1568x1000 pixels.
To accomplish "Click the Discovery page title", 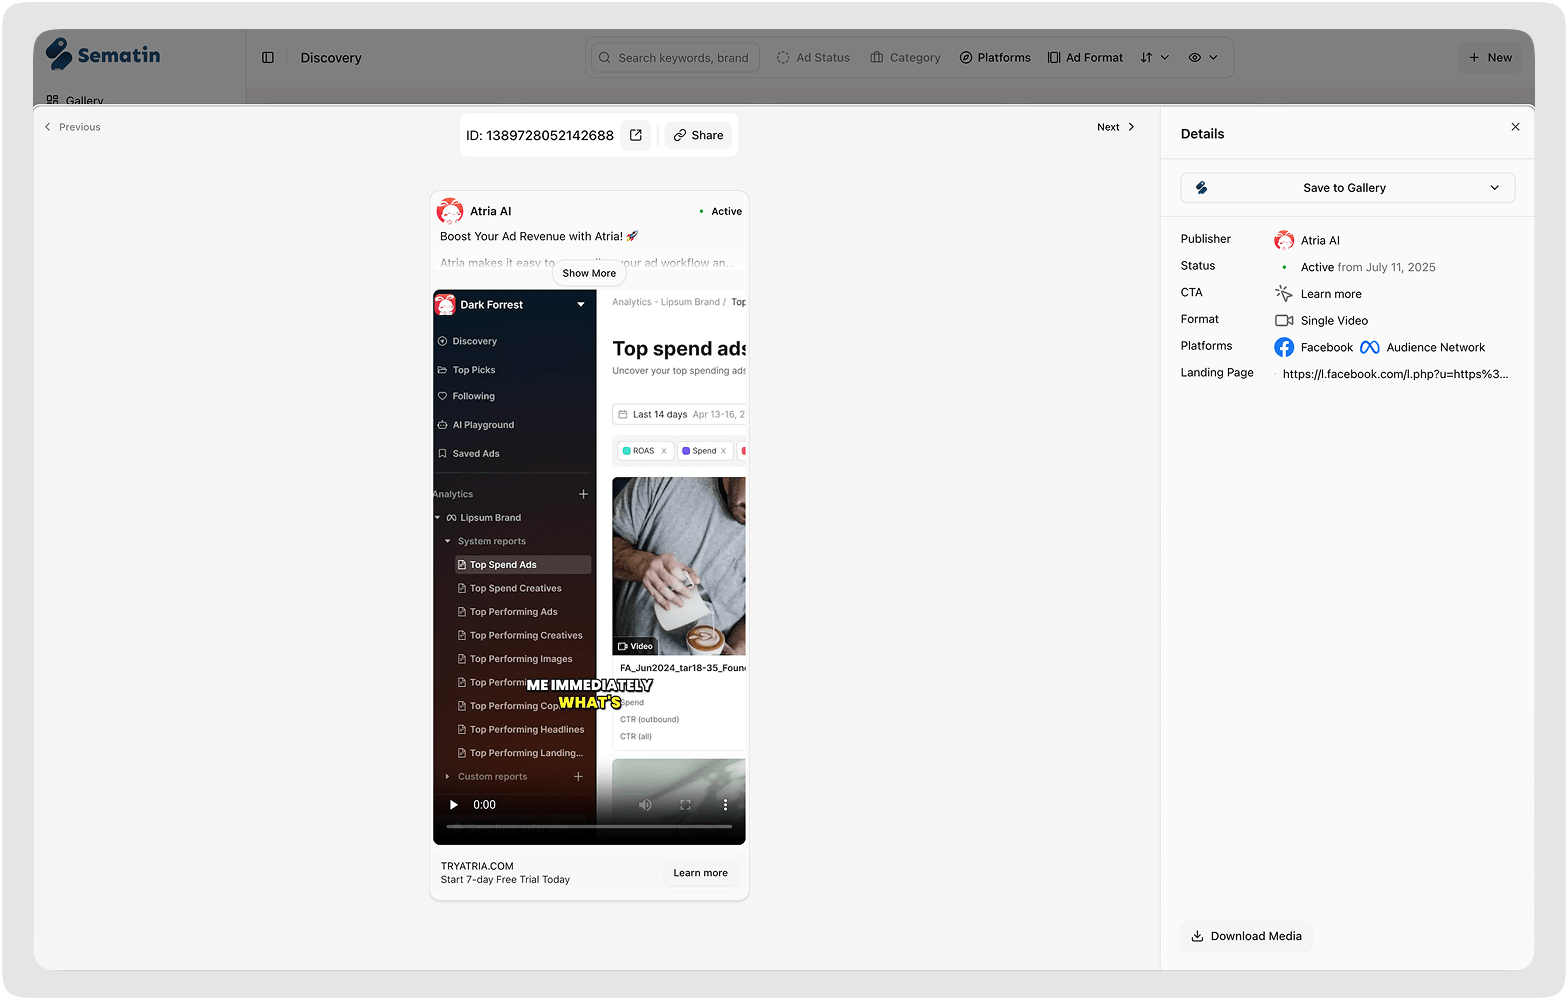I will tap(331, 58).
